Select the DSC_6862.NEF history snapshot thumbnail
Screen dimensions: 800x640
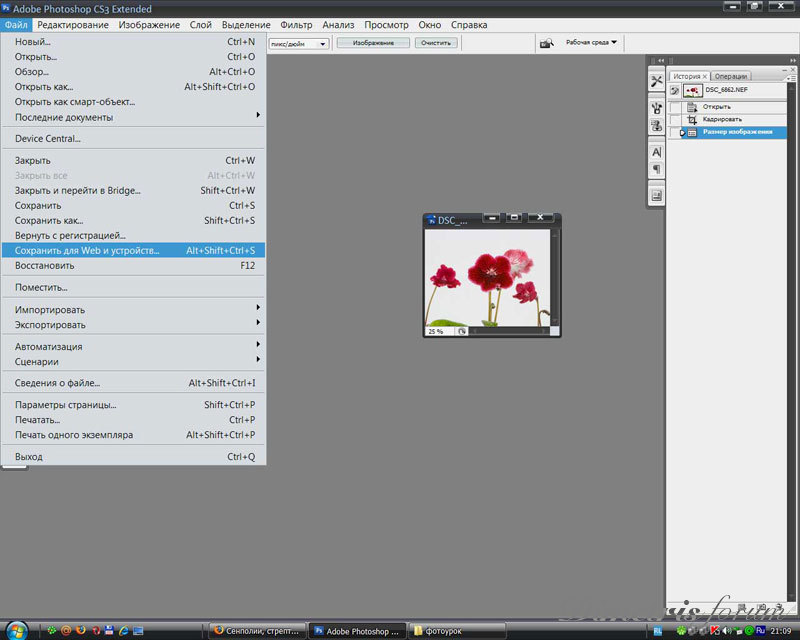click(x=694, y=90)
